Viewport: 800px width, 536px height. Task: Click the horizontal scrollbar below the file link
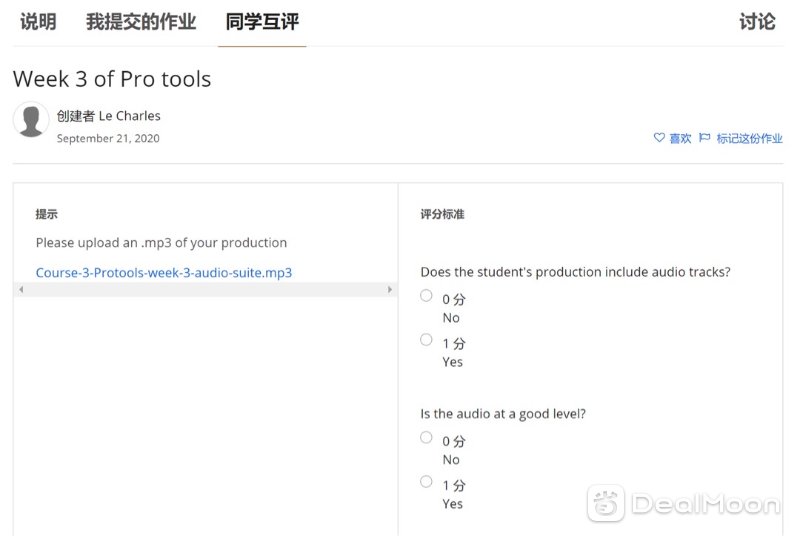click(205, 289)
